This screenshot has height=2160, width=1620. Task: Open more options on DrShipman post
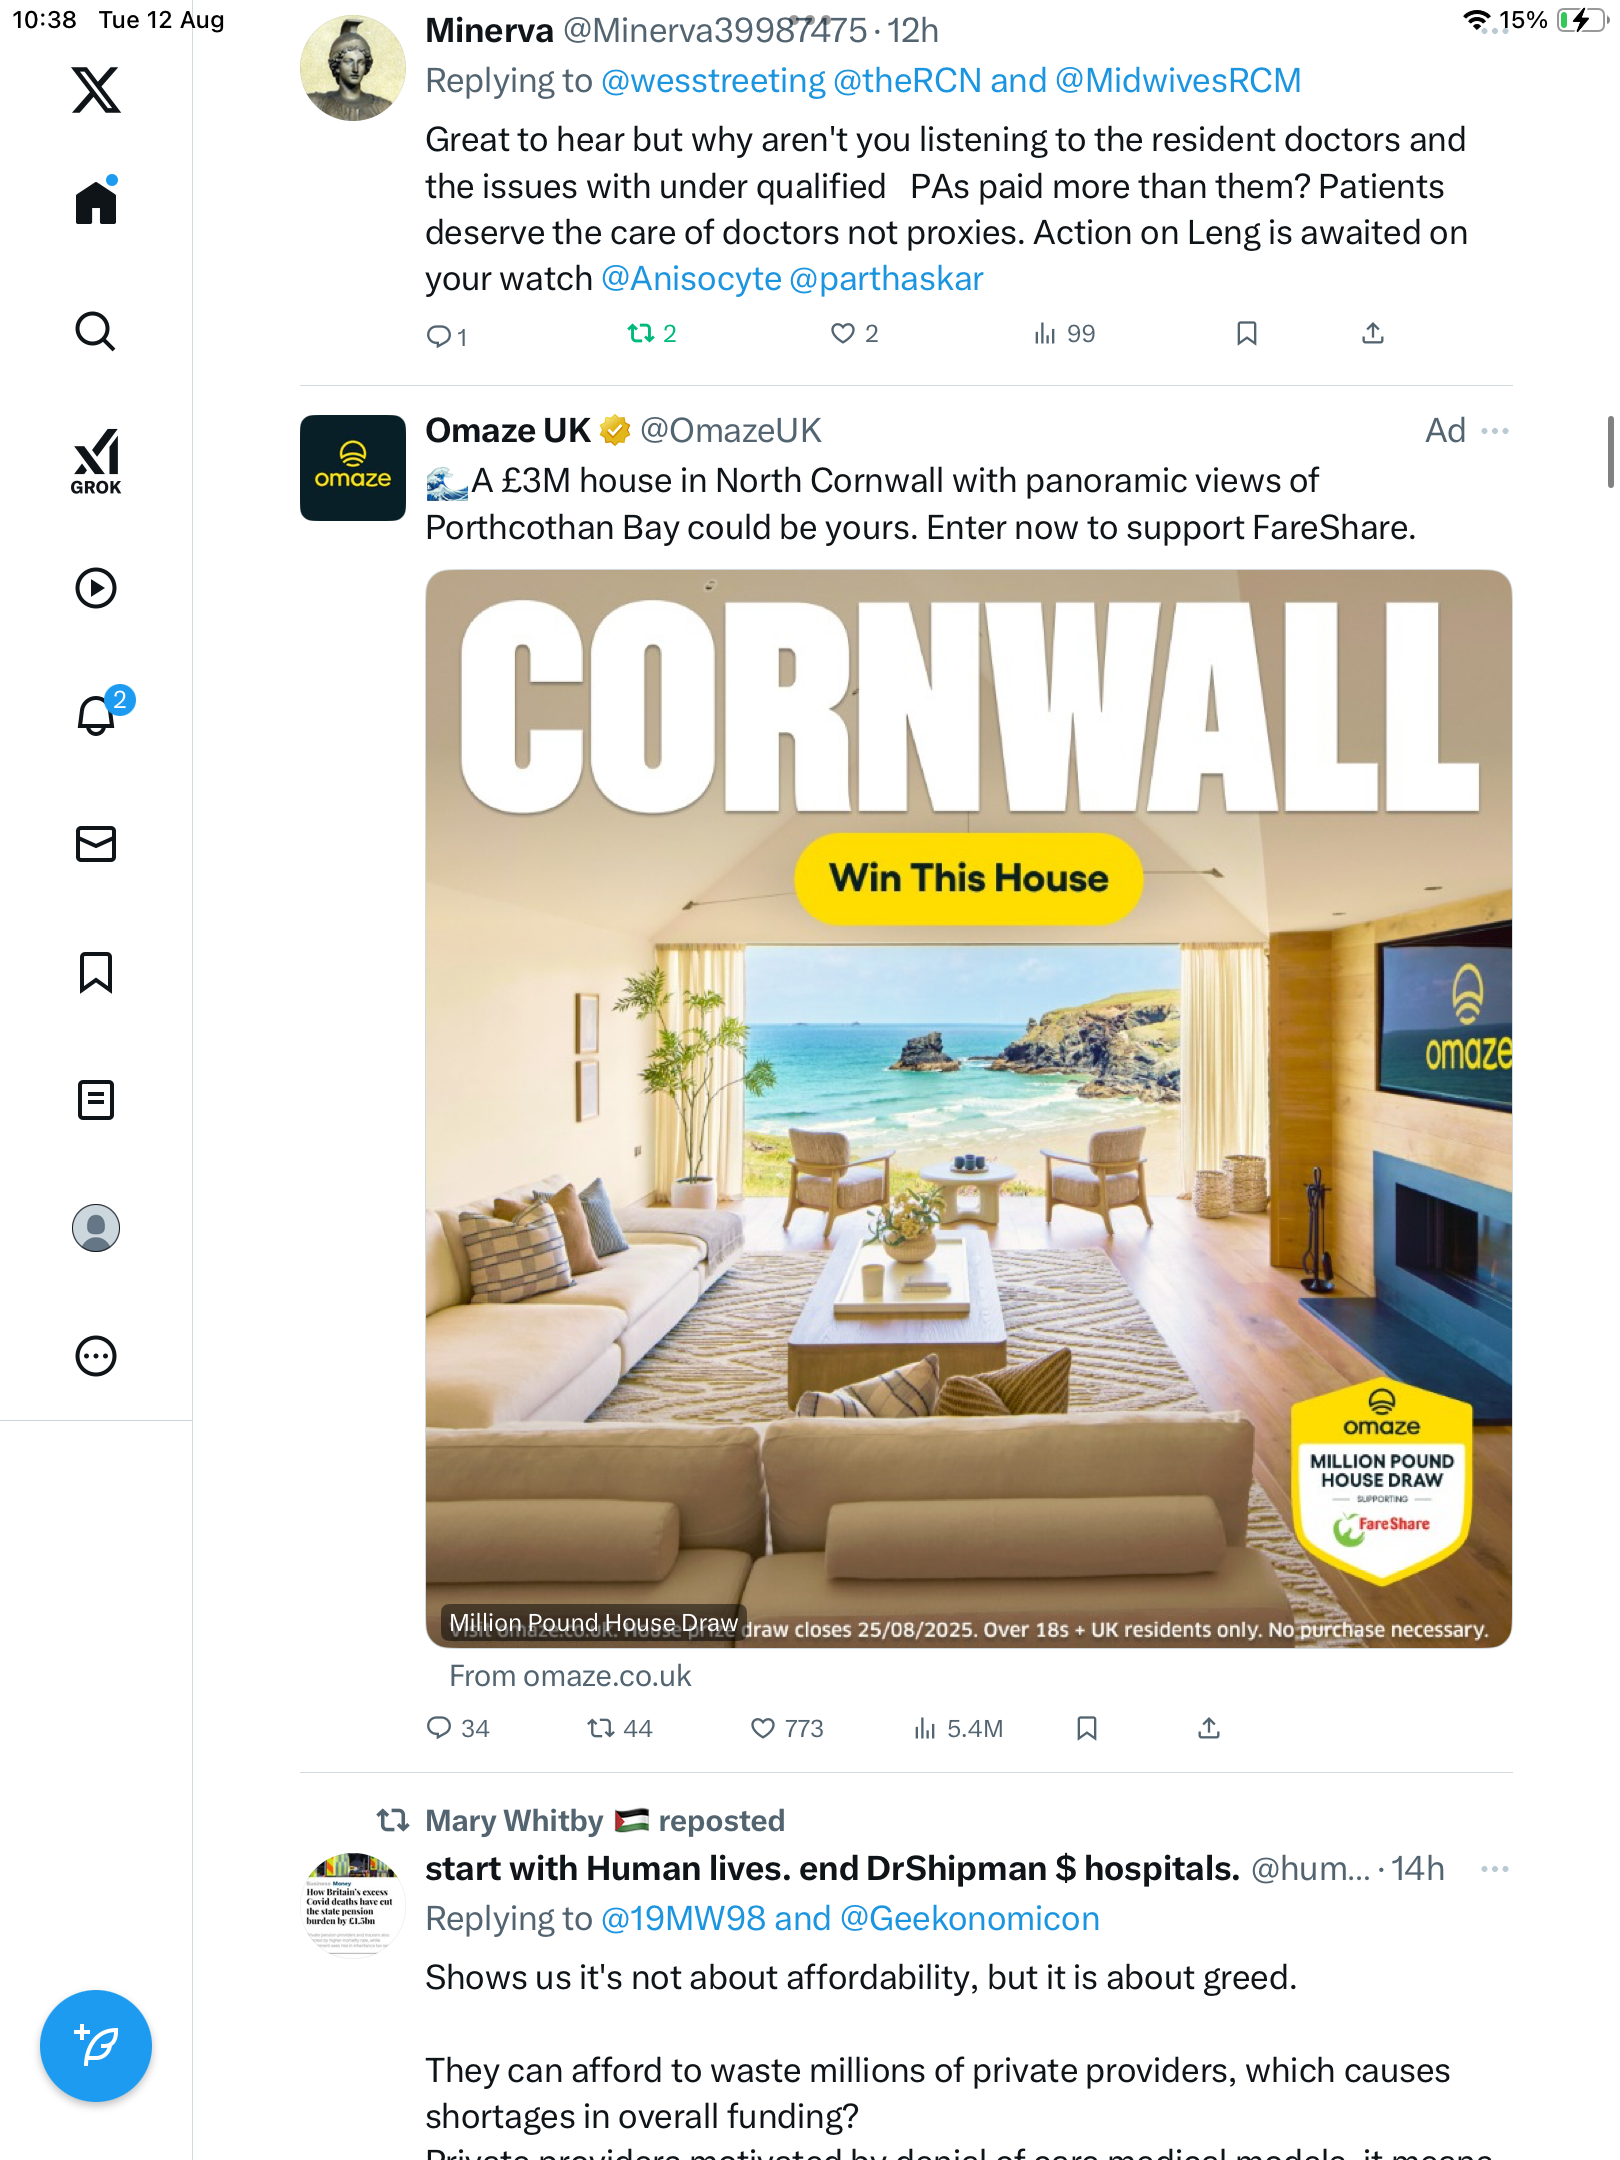tap(1495, 1869)
